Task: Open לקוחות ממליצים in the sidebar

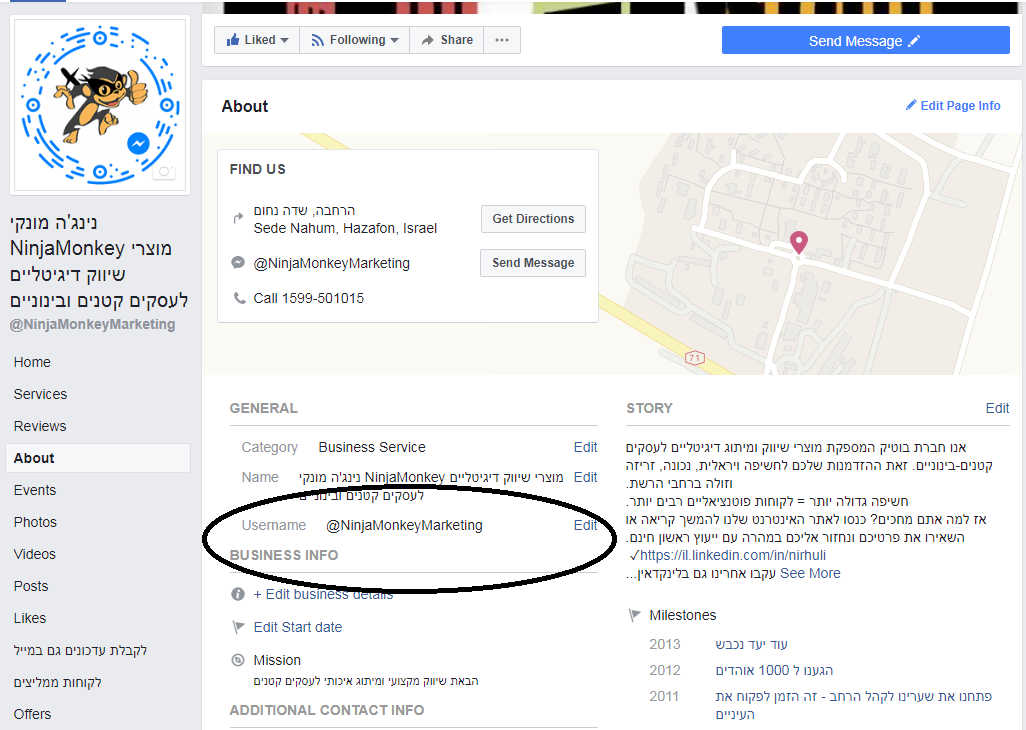Action: click(x=58, y=682)
